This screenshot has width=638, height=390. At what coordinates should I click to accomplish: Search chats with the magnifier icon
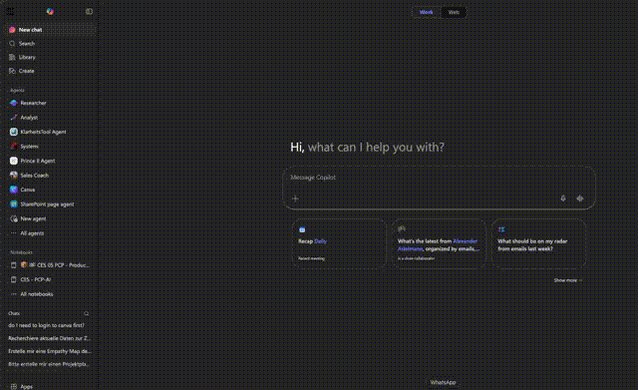[x=86, y=313]
